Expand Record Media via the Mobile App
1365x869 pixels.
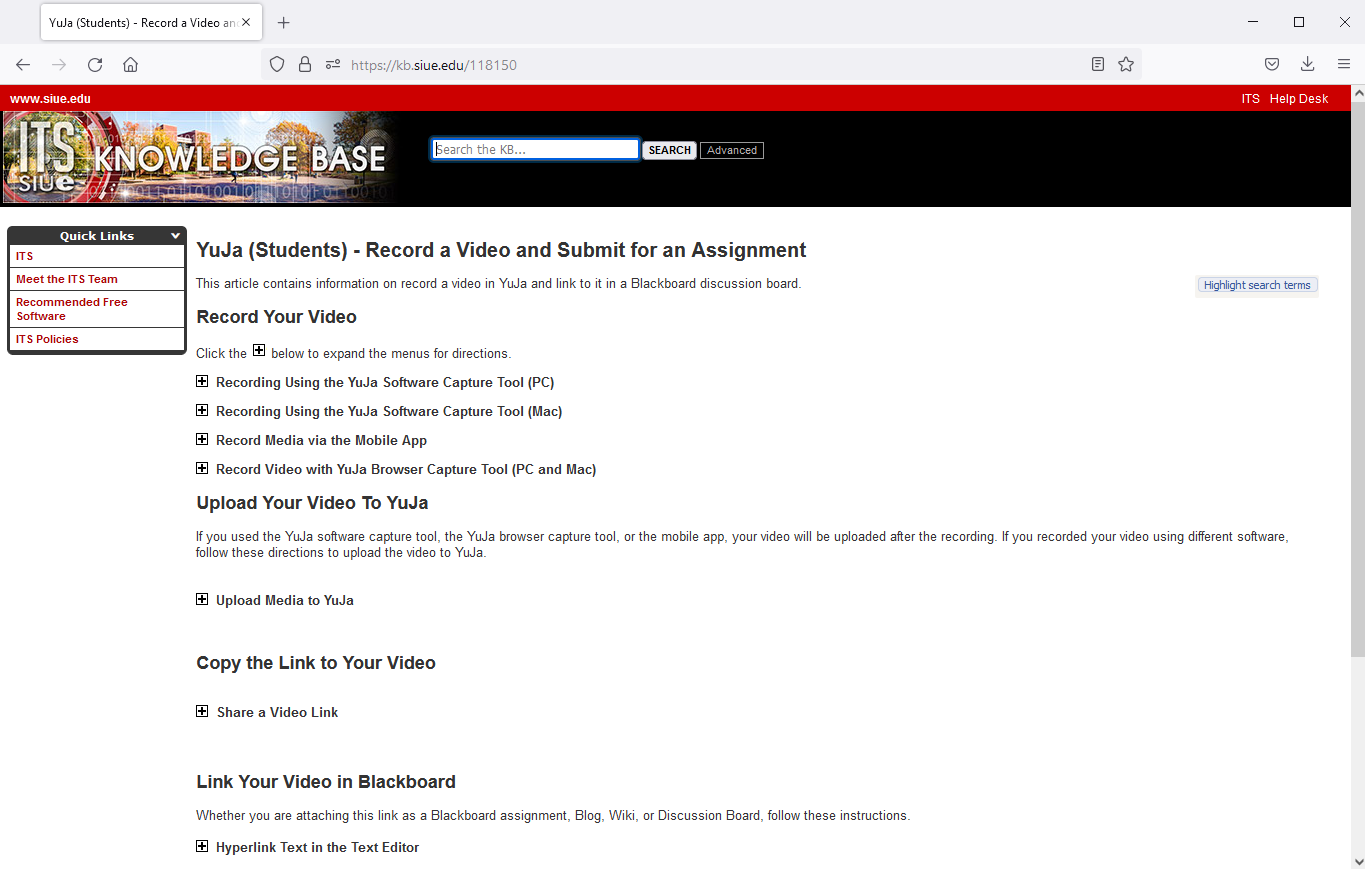pos(202,440)
